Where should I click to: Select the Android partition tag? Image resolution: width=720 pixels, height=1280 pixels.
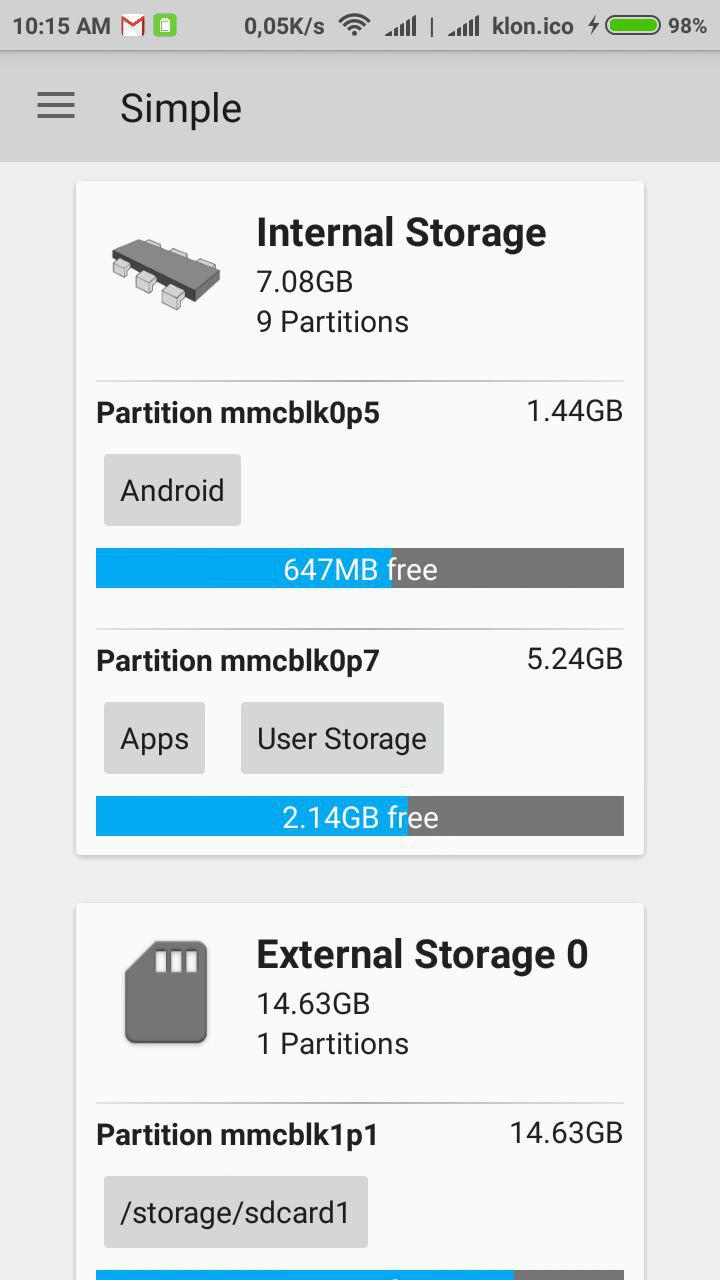click(172, 490)
